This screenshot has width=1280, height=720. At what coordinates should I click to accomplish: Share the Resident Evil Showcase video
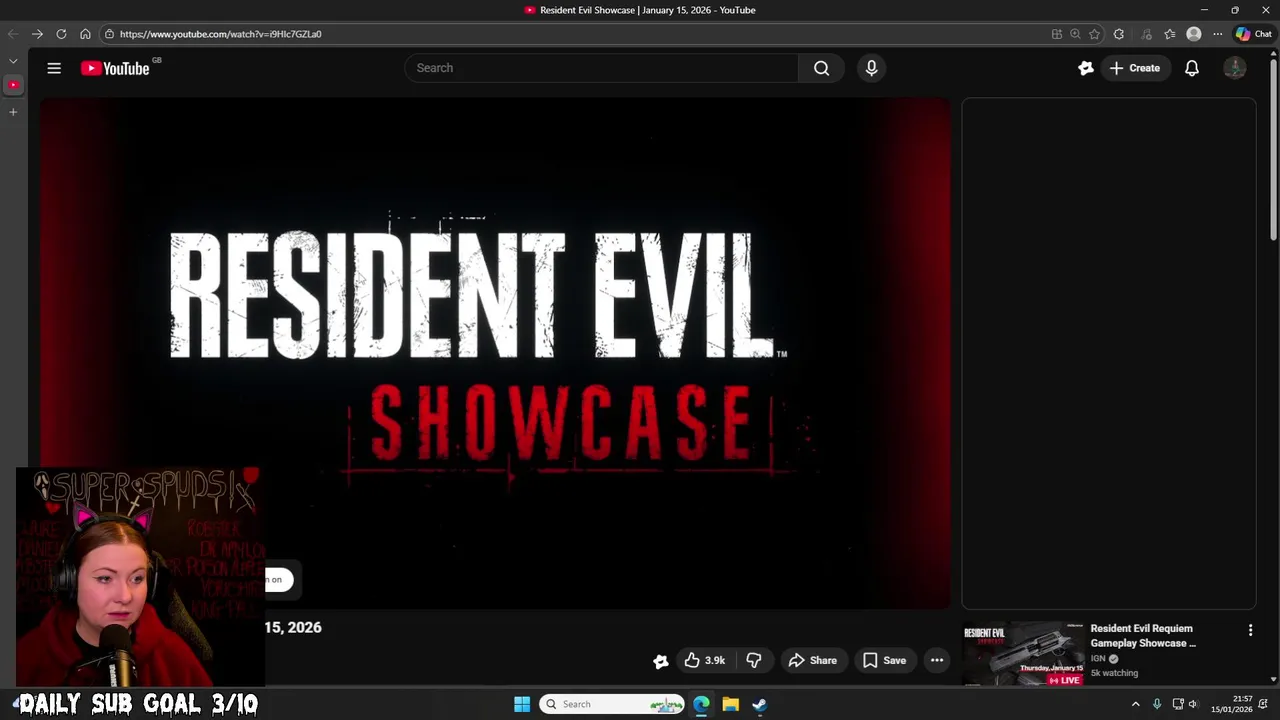[812, 660]
